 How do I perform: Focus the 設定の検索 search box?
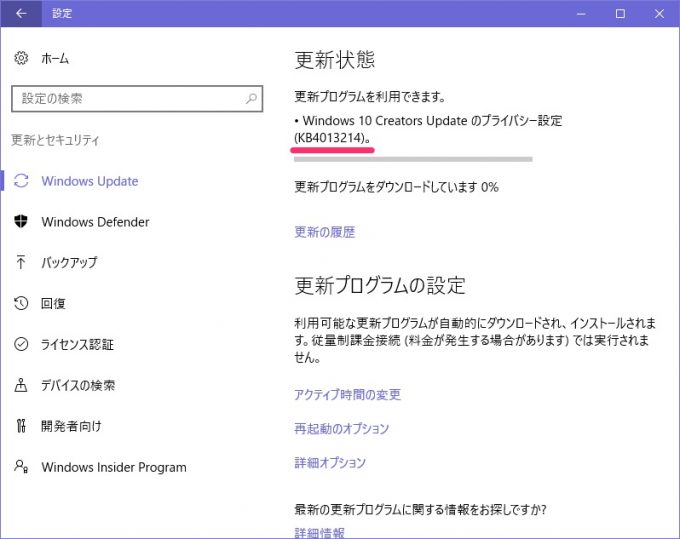coord(137,99)
